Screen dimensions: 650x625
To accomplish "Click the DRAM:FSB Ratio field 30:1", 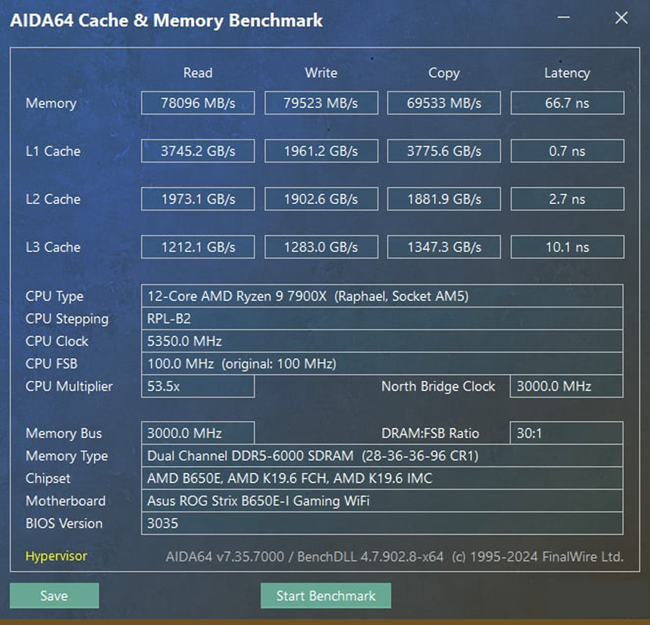I will click(x=567, y=433).
